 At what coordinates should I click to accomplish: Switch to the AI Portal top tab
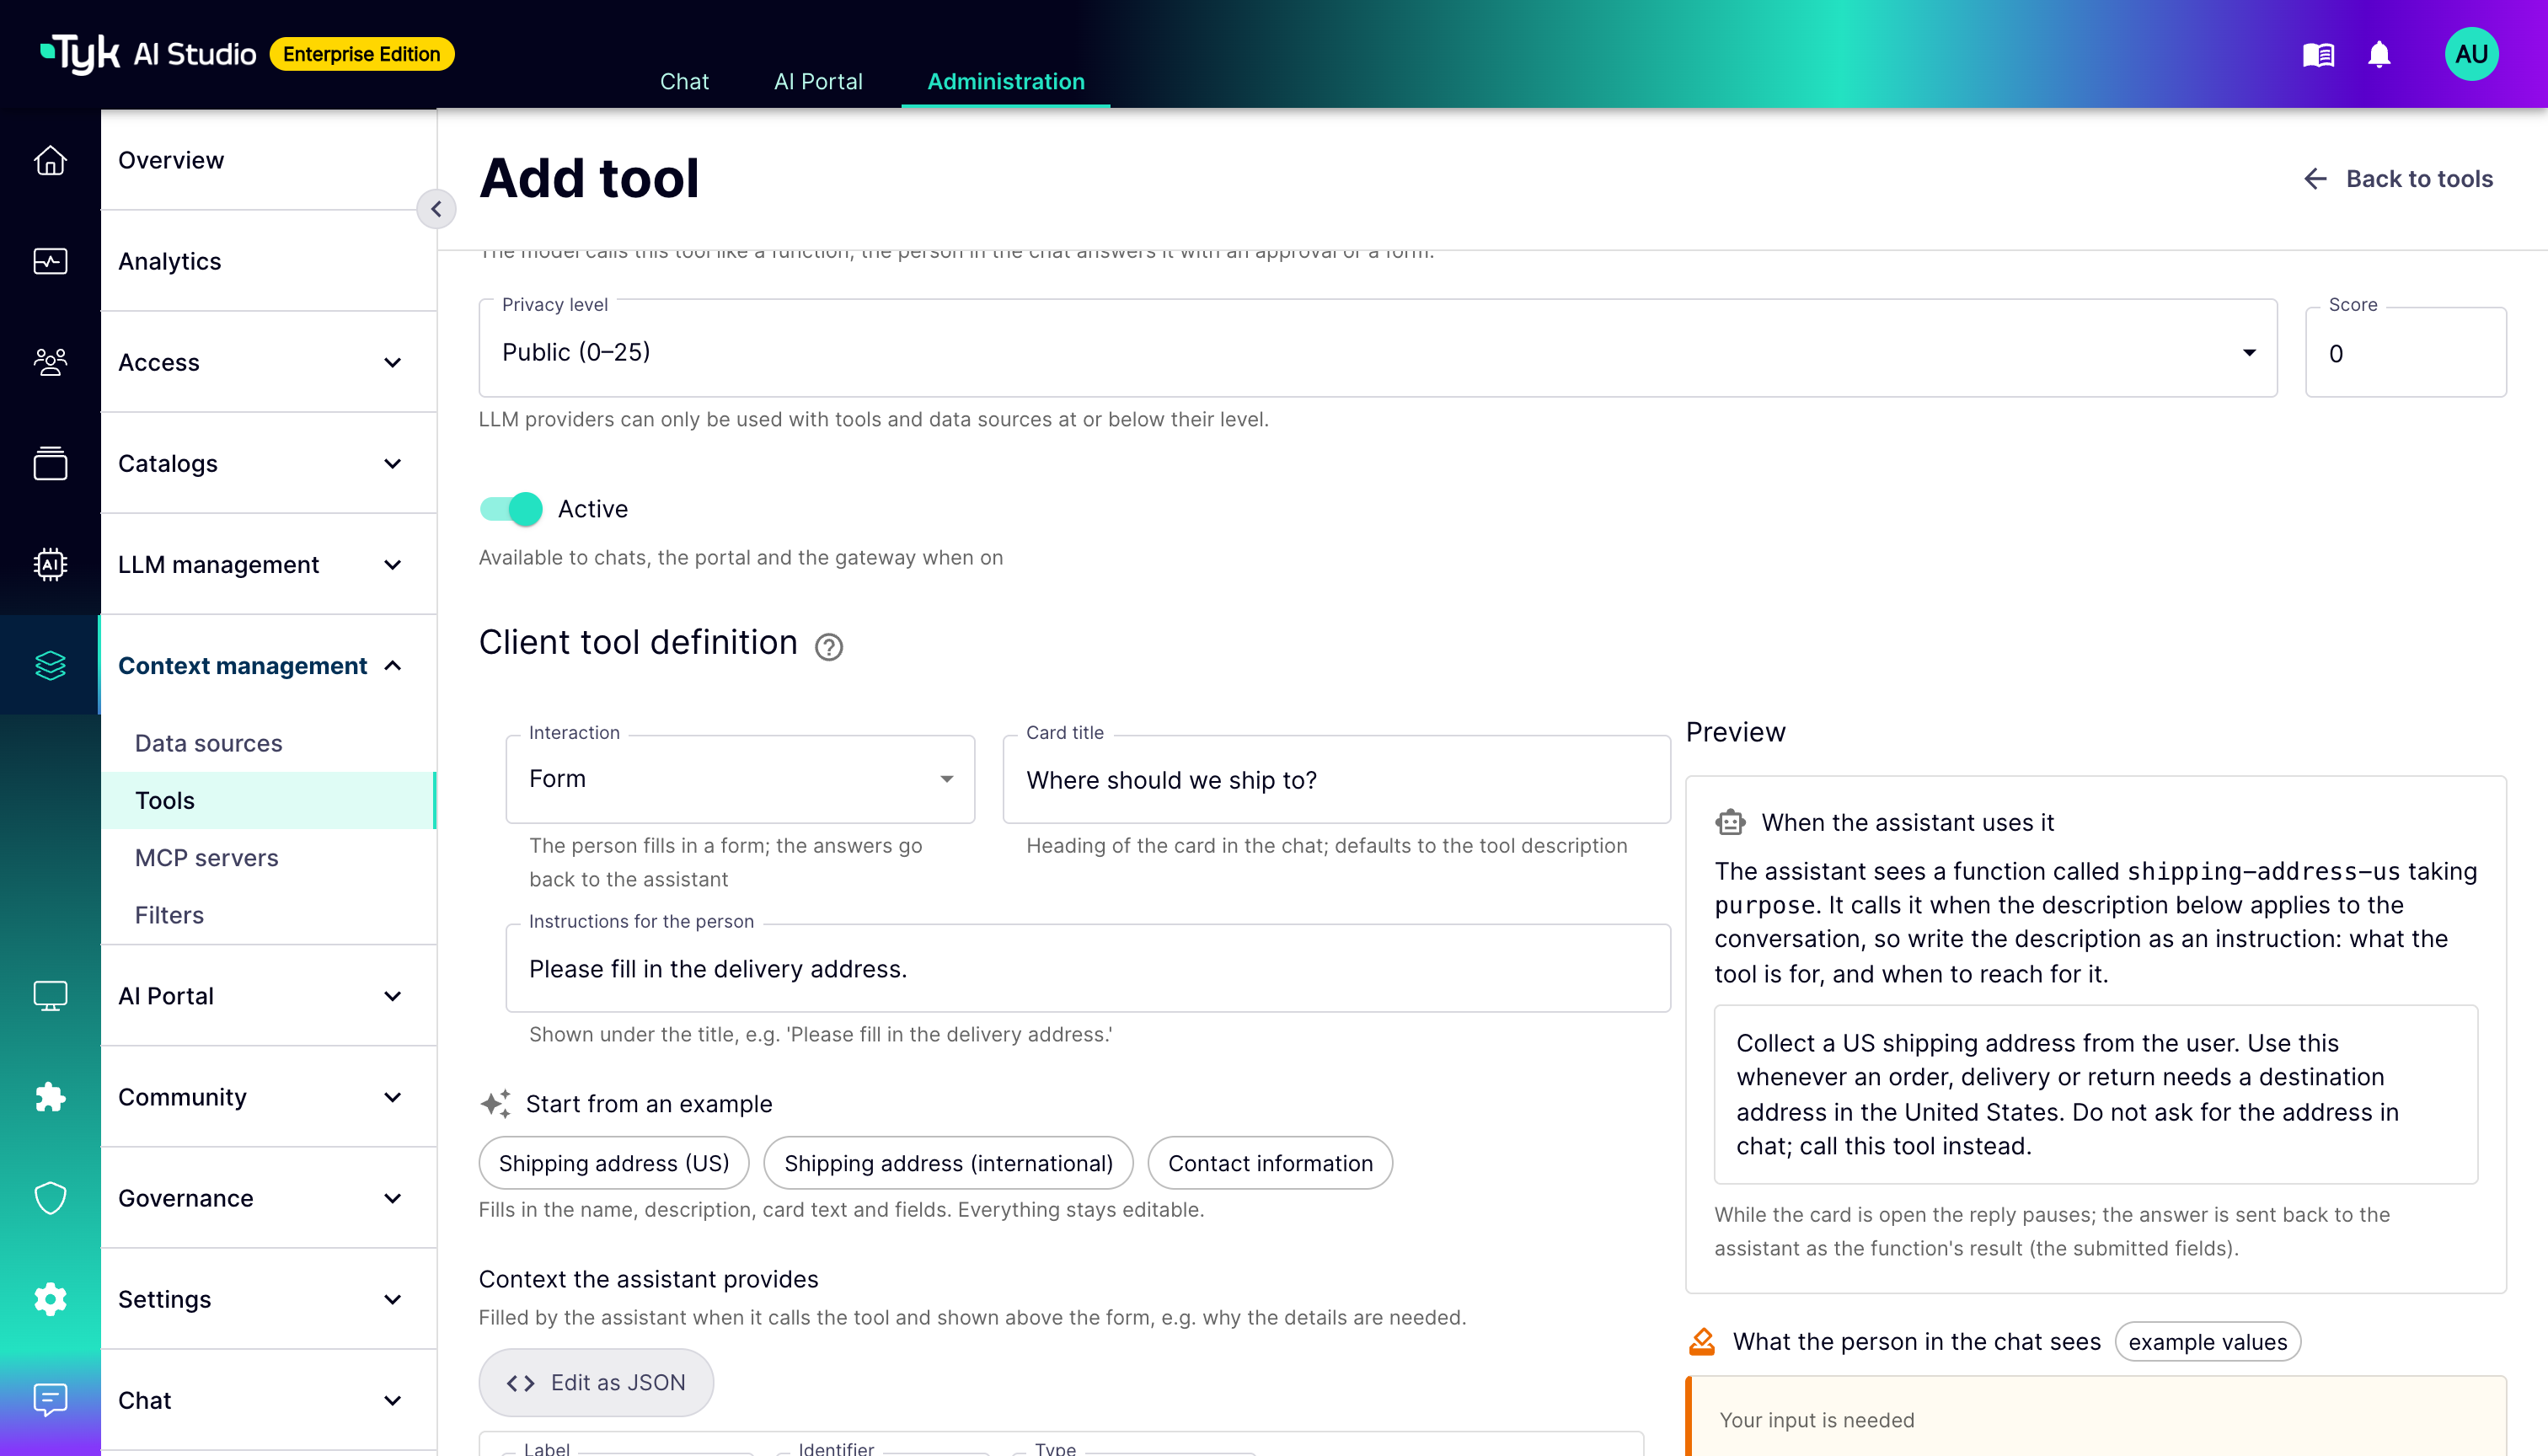point(818,81)
